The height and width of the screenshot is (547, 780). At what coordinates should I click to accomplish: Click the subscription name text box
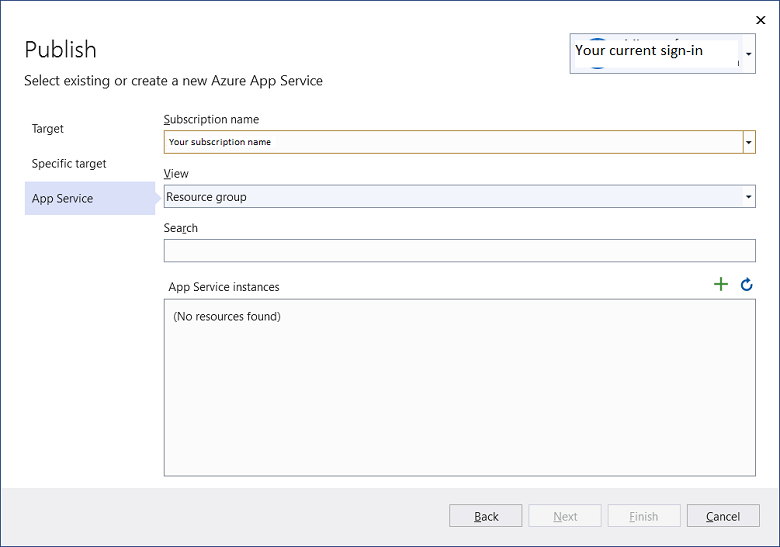click(452, 142)
